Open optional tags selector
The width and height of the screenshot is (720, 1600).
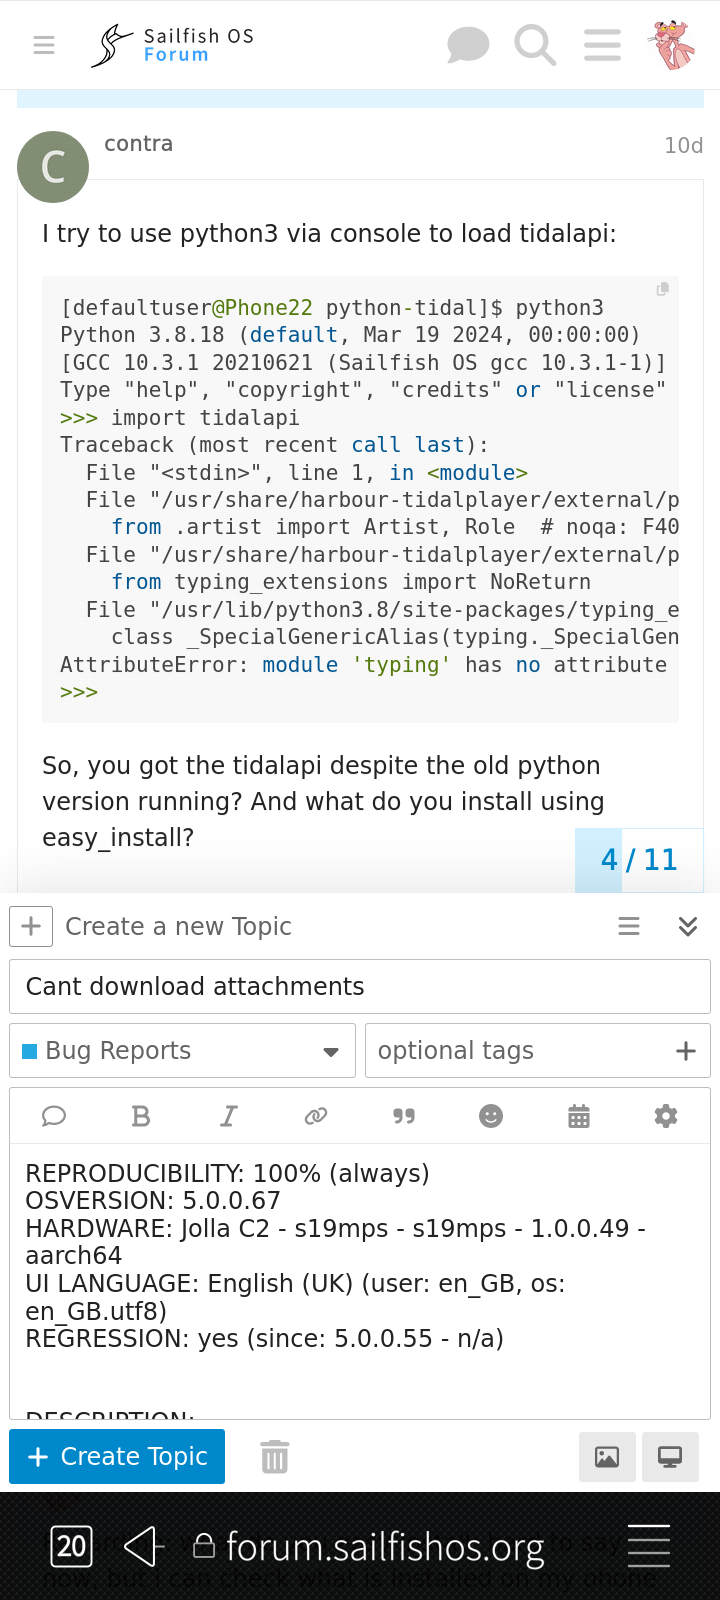[538, 1051]
